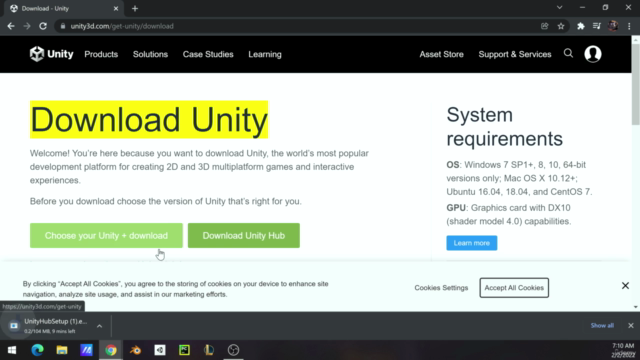
Task: Click the scrollbar down arrow
Action: point(636,307)
